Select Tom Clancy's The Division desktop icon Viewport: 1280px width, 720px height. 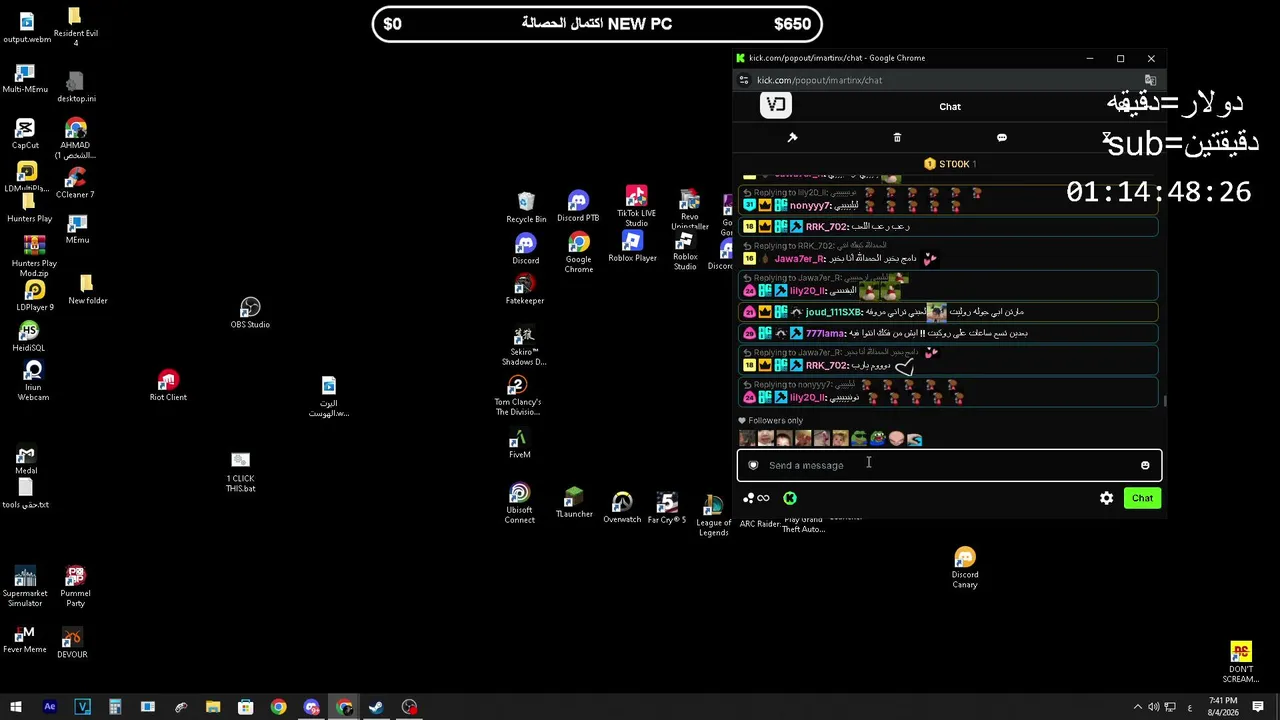click(x=517, y=396)
